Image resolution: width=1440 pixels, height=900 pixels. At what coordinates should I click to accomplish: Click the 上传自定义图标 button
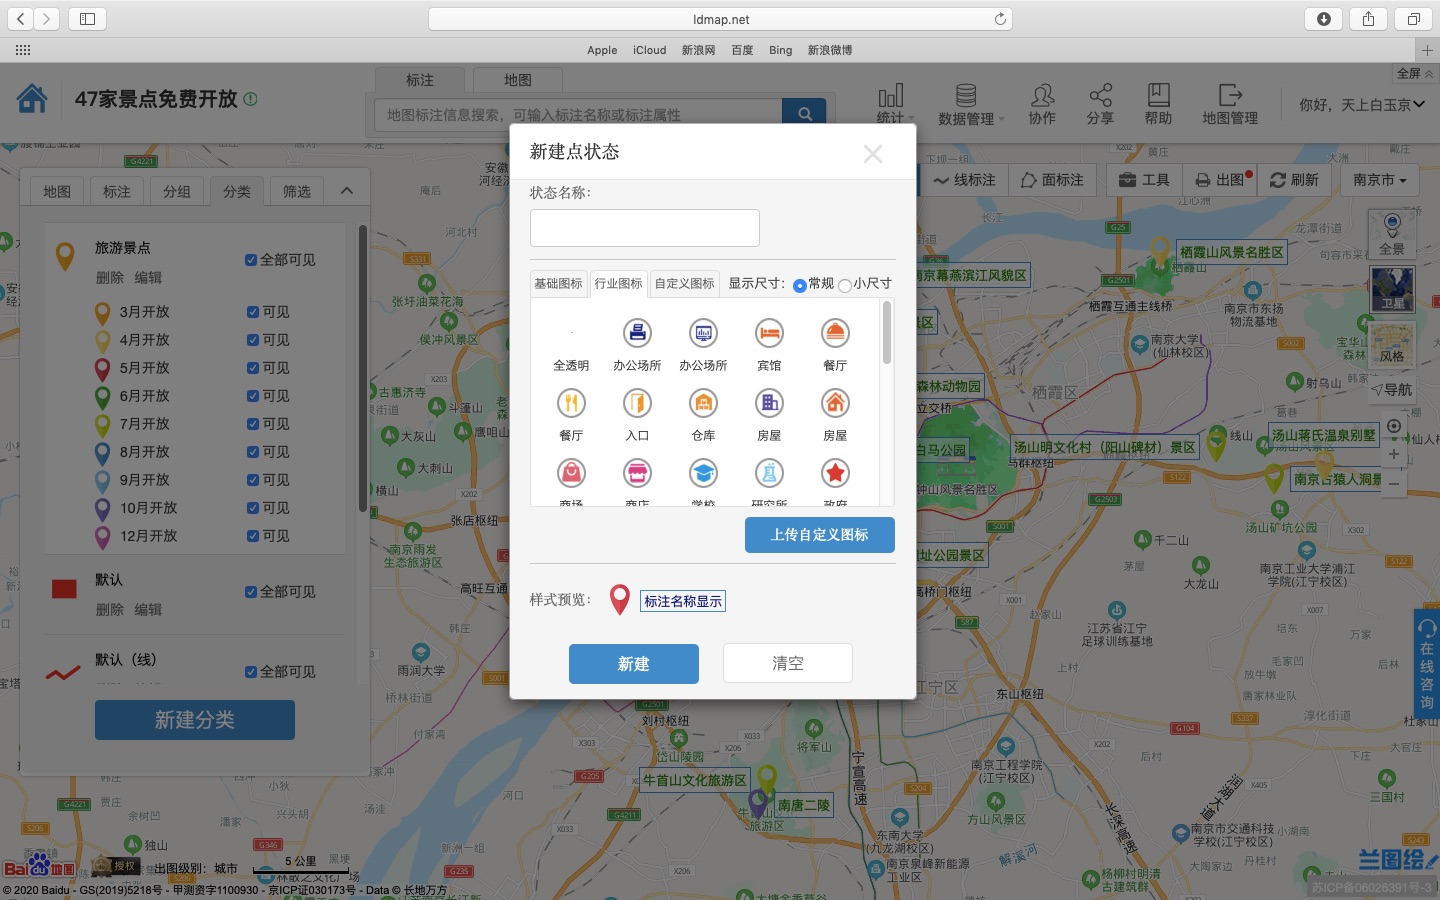(820, 535)
